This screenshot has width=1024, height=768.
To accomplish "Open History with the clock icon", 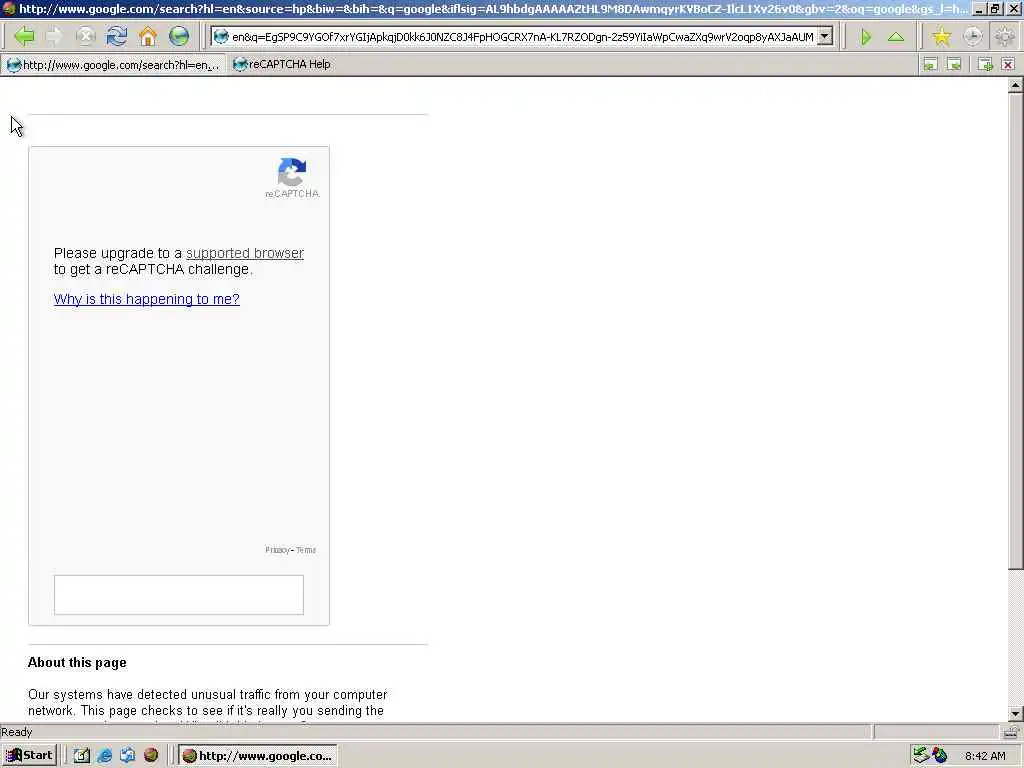I will pos(972,37).
